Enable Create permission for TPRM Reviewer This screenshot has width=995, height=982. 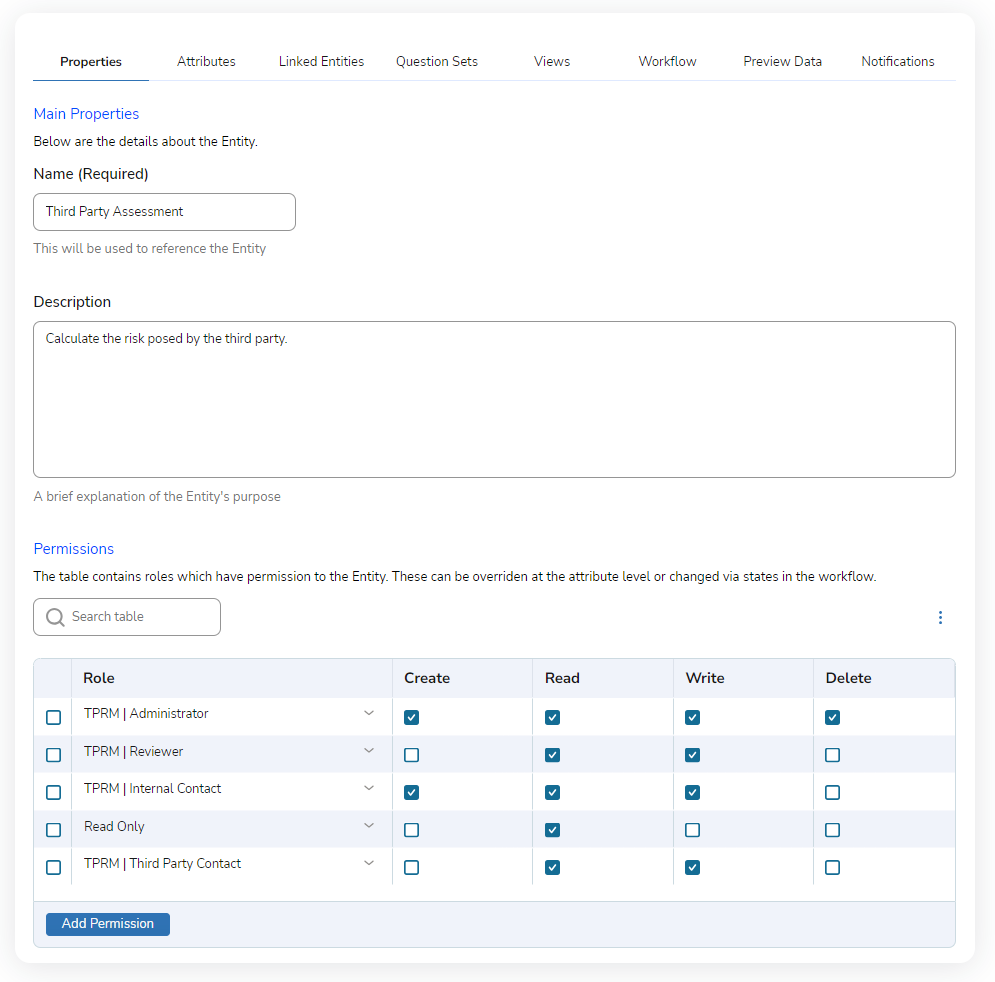[x=411, y=755]
